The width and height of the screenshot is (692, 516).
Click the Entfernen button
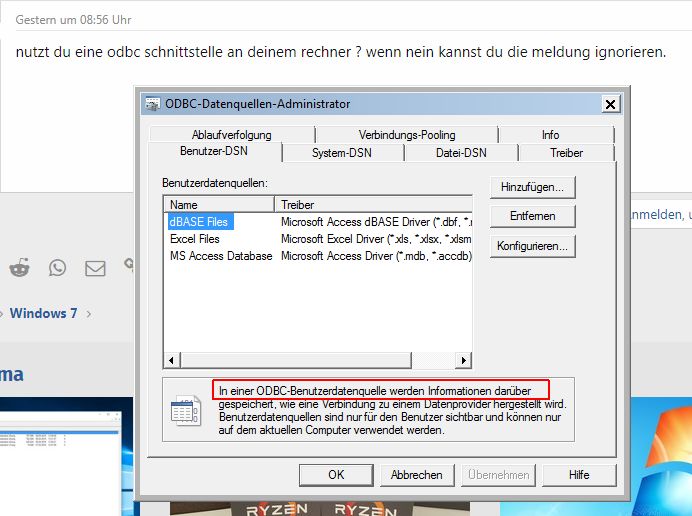pyautogui.click(x=533, y=216)
